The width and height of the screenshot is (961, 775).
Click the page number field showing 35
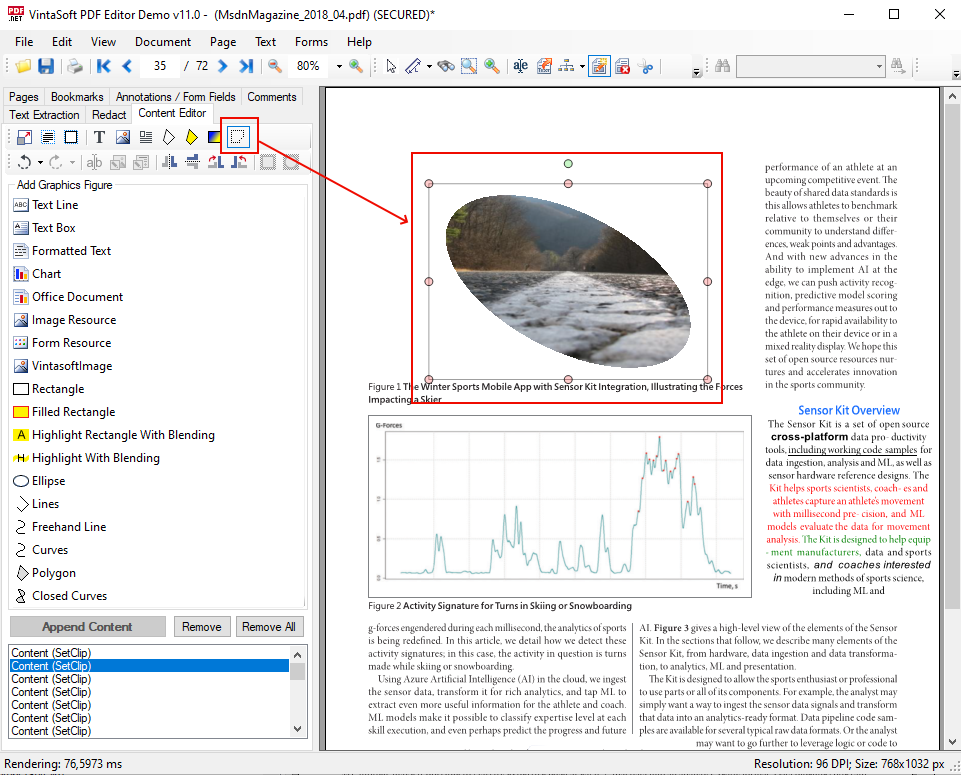(160, 66)
